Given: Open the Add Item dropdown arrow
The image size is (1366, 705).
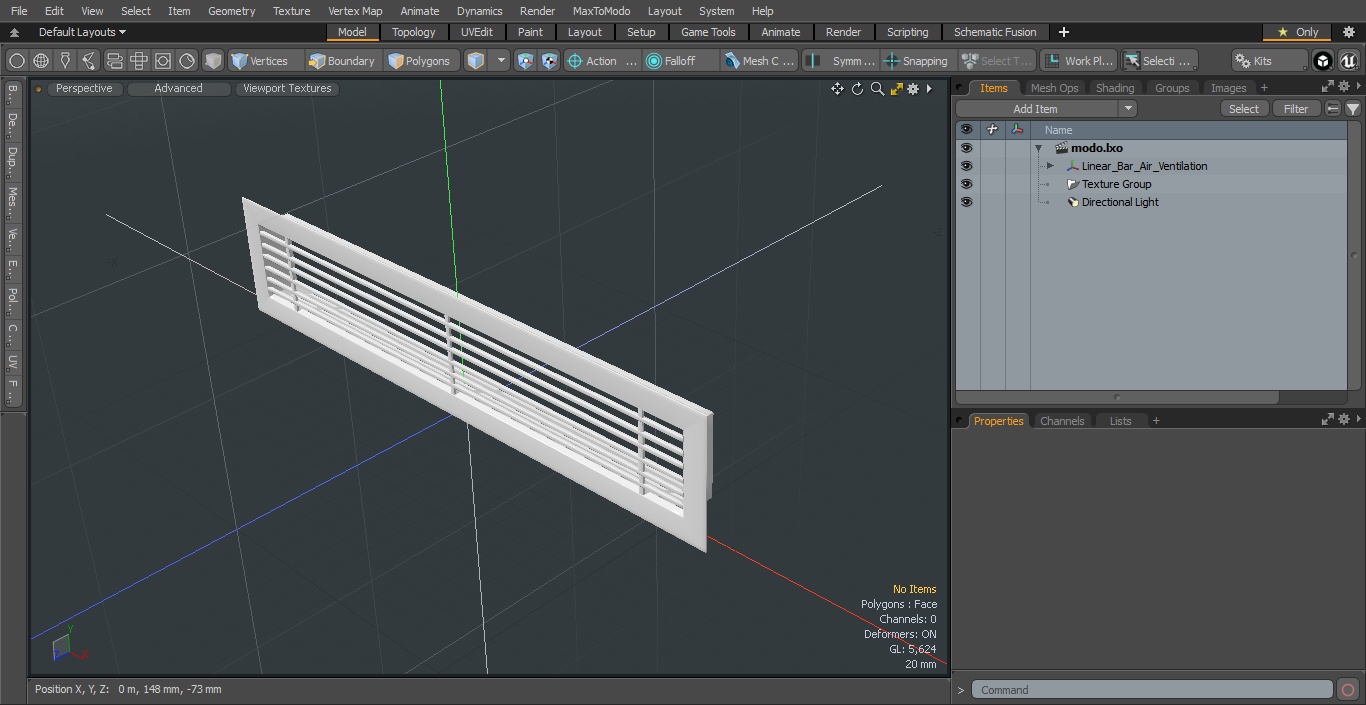Looking at the screenshot, I should [1127, 109].
